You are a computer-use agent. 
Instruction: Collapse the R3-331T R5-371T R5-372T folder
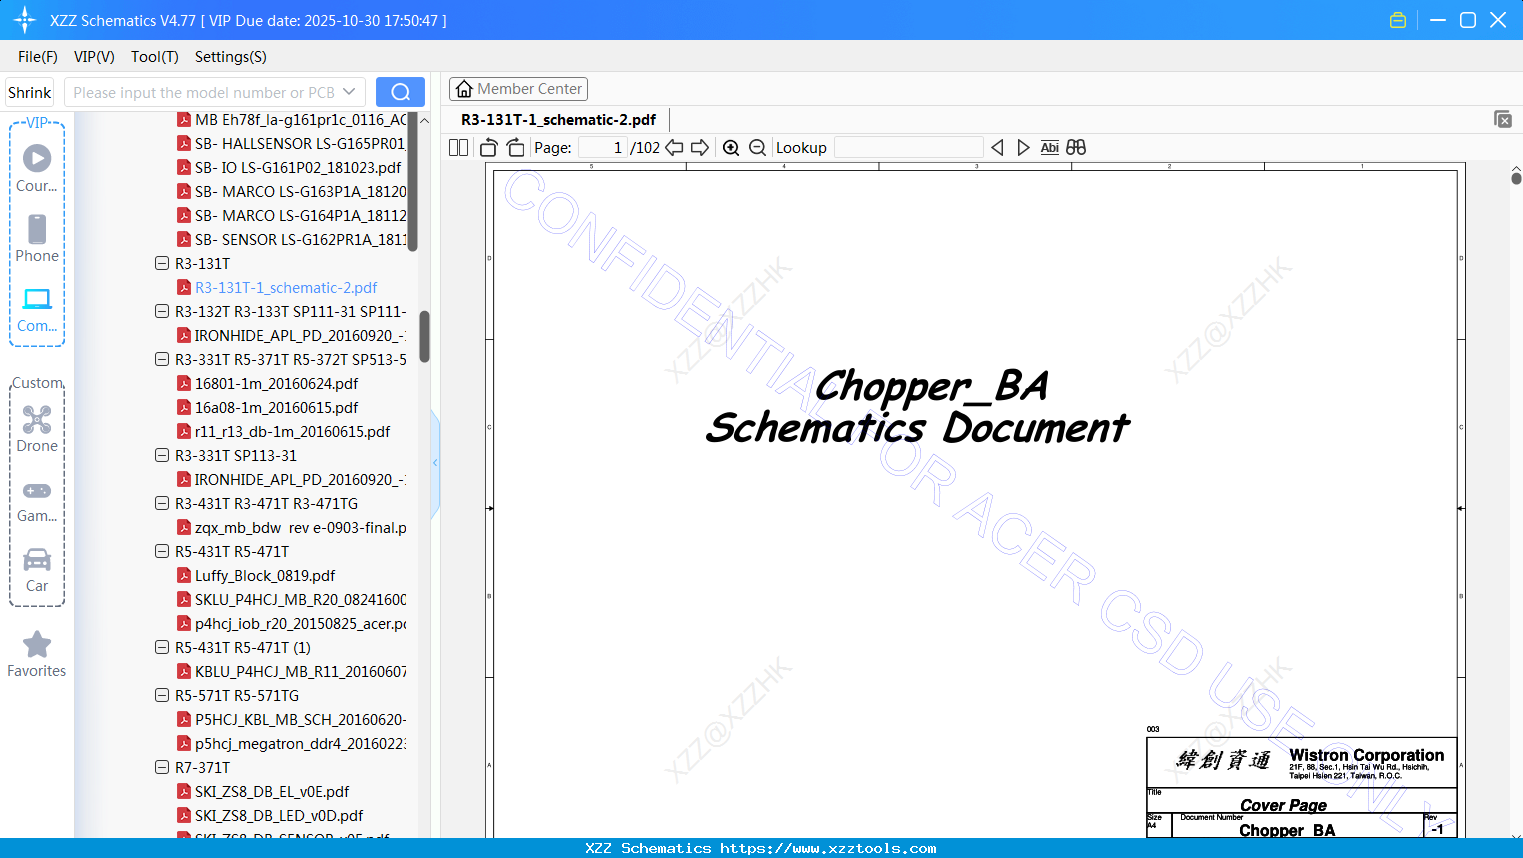coord(162,360)
